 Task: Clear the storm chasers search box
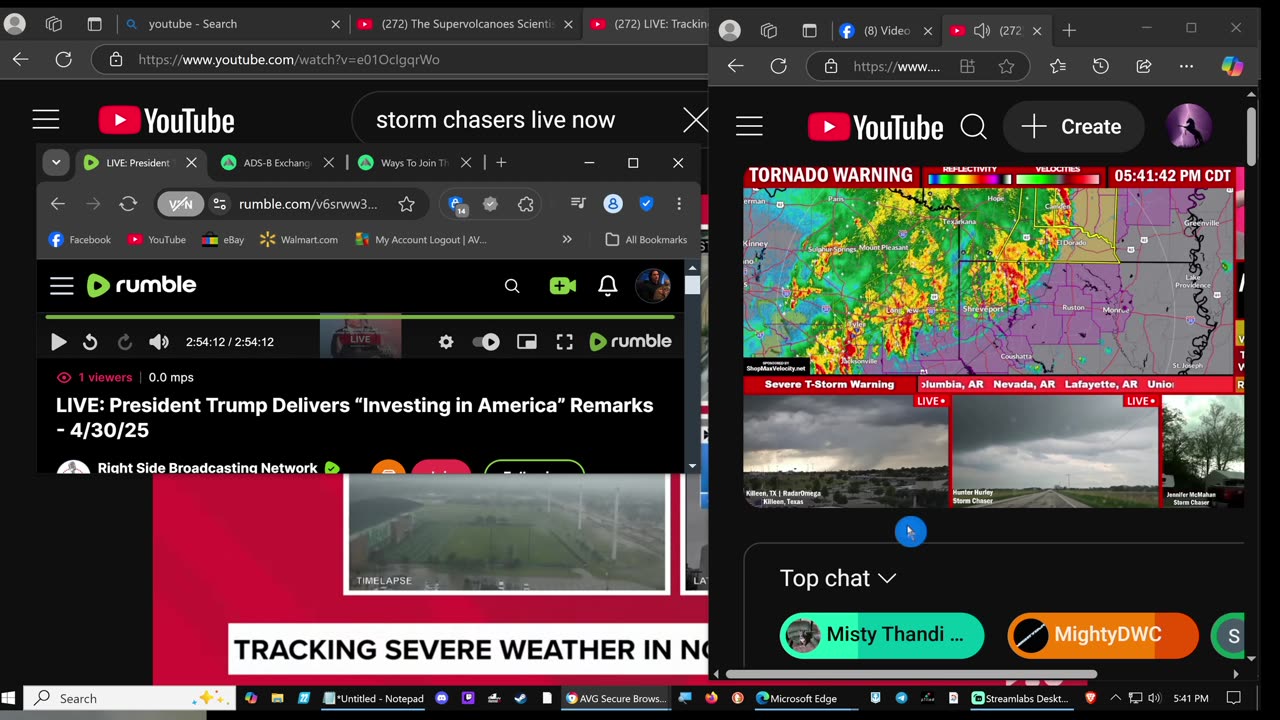click(694, 121)
